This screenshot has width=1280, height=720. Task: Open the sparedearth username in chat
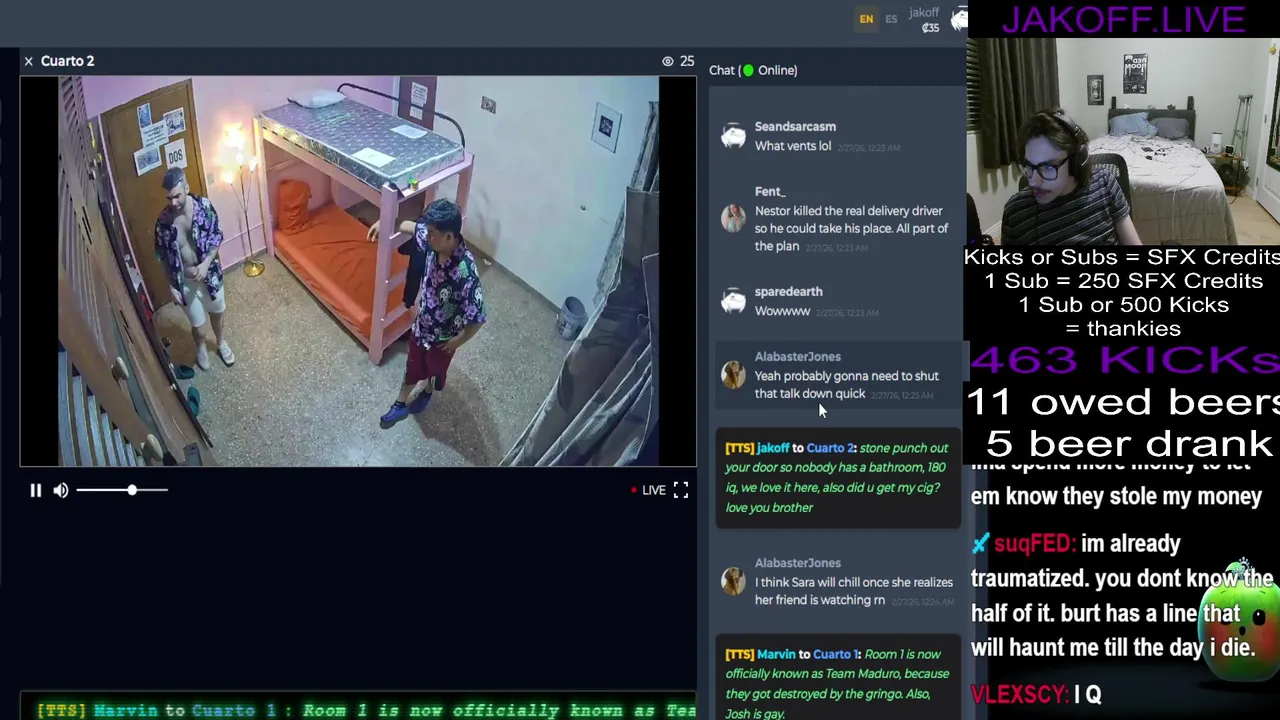(788, 292)
